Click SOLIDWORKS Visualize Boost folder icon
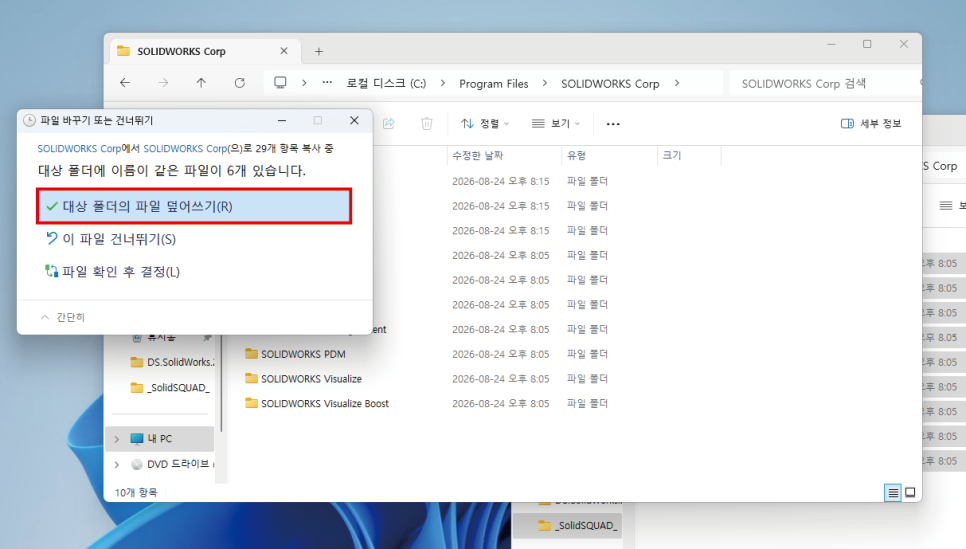The height and width of the screenshot is (549, 966). tap(251, 403)
